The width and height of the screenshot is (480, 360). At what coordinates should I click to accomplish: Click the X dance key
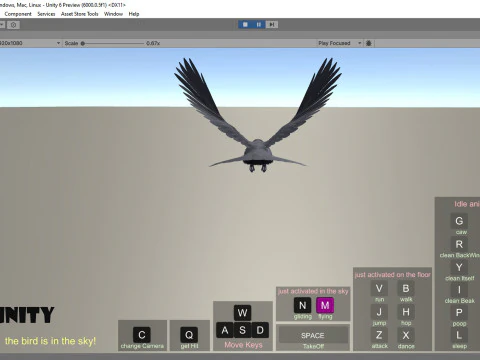(406, 335)
